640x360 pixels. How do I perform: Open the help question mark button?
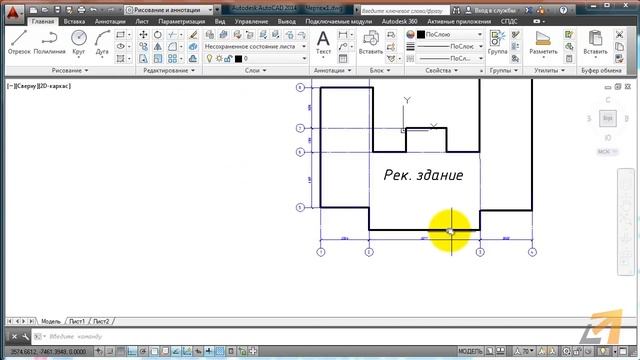pyautogui.click(x=563, y=10)
